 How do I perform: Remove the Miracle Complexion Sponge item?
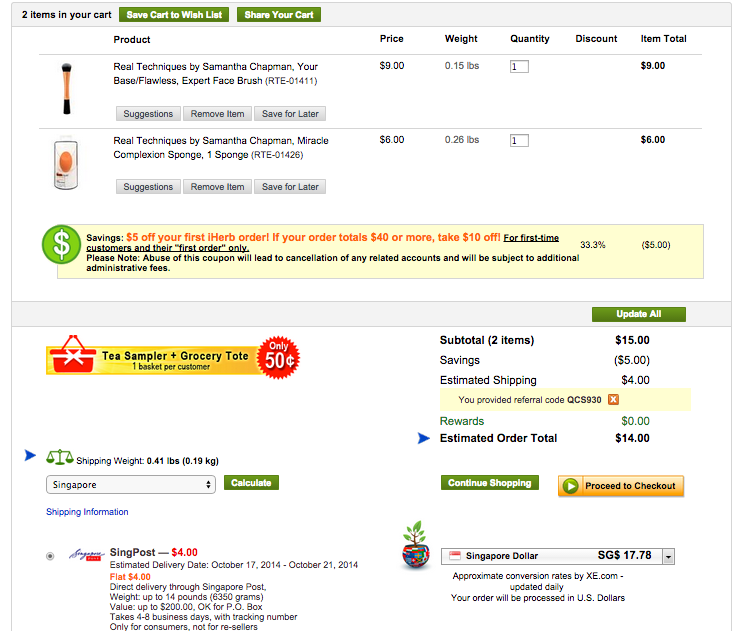tap(217, 187)
